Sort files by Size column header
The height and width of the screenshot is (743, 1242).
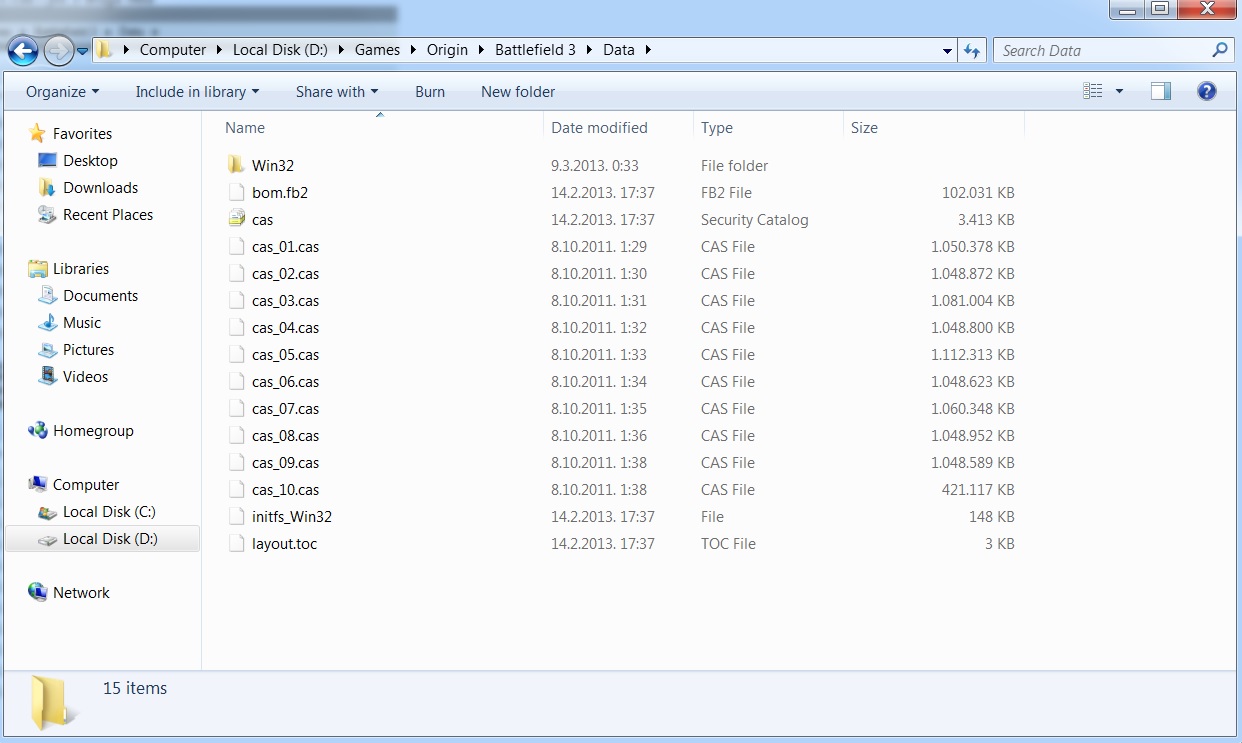pyautogui.click(x=864, y=128)
